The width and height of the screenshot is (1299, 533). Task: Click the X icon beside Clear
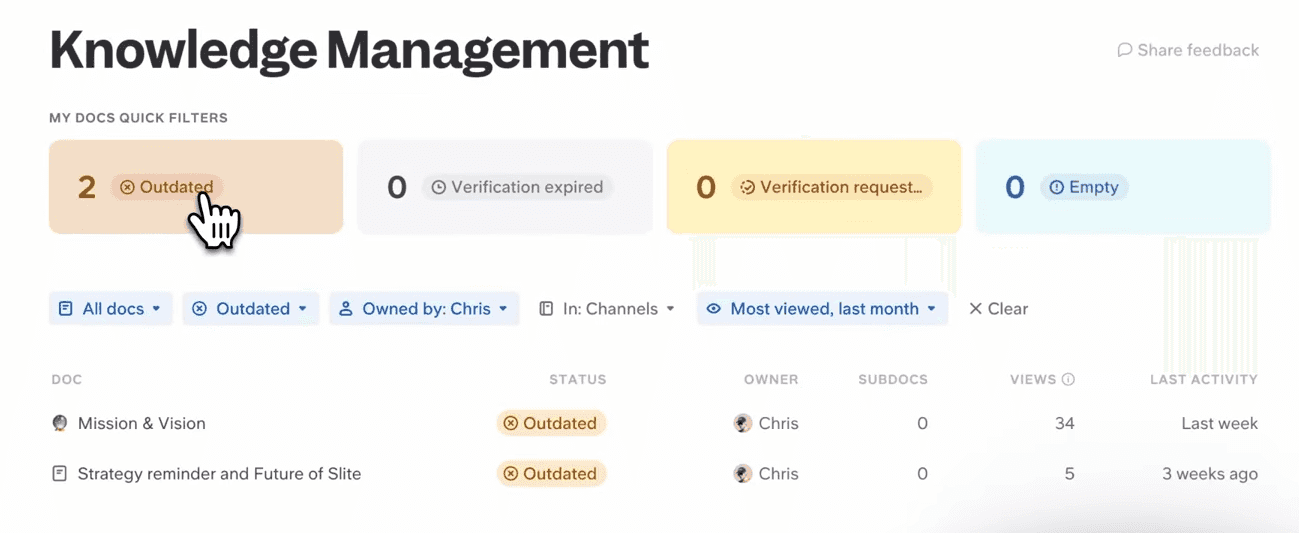[976, 309]
